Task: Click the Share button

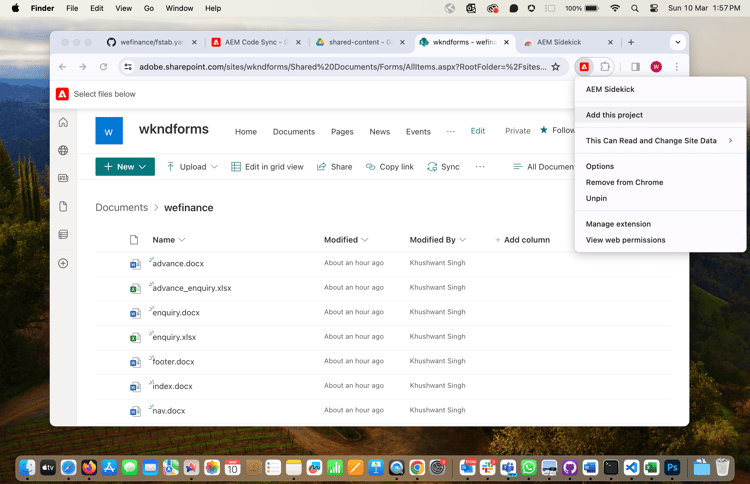Action: click(x=334, y=167)
